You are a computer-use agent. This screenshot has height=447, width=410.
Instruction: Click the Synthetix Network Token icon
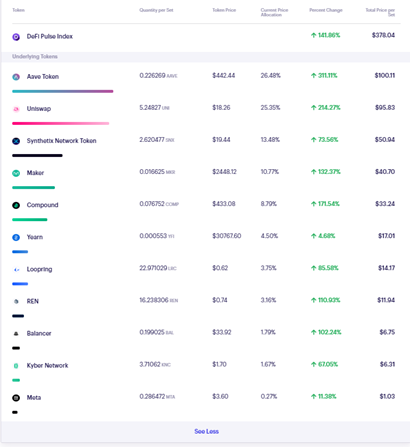pyautogui.click(x=16, y=141)
